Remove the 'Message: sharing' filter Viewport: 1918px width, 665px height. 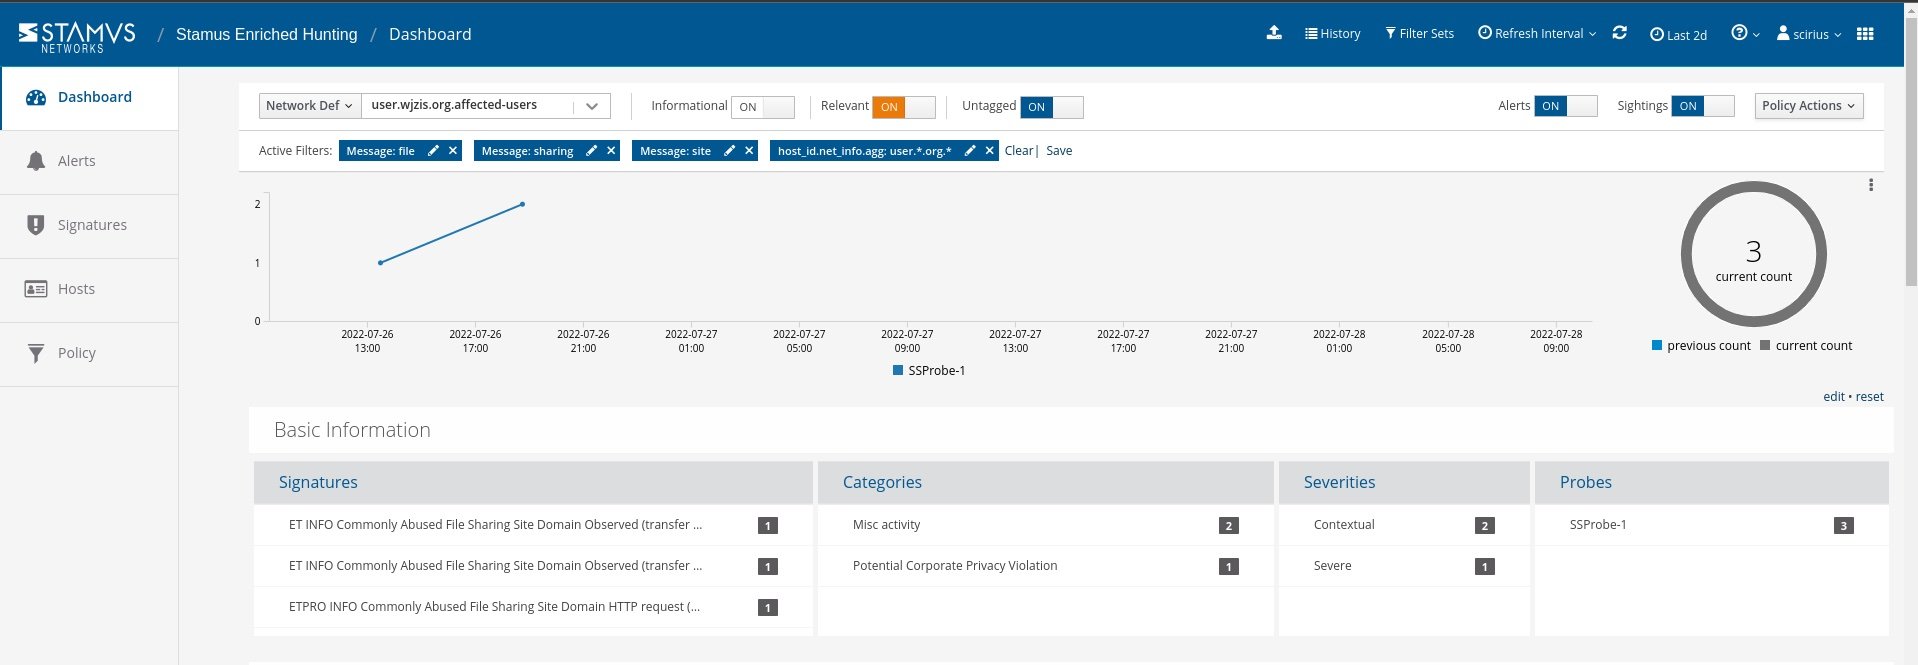coord(611,151)
